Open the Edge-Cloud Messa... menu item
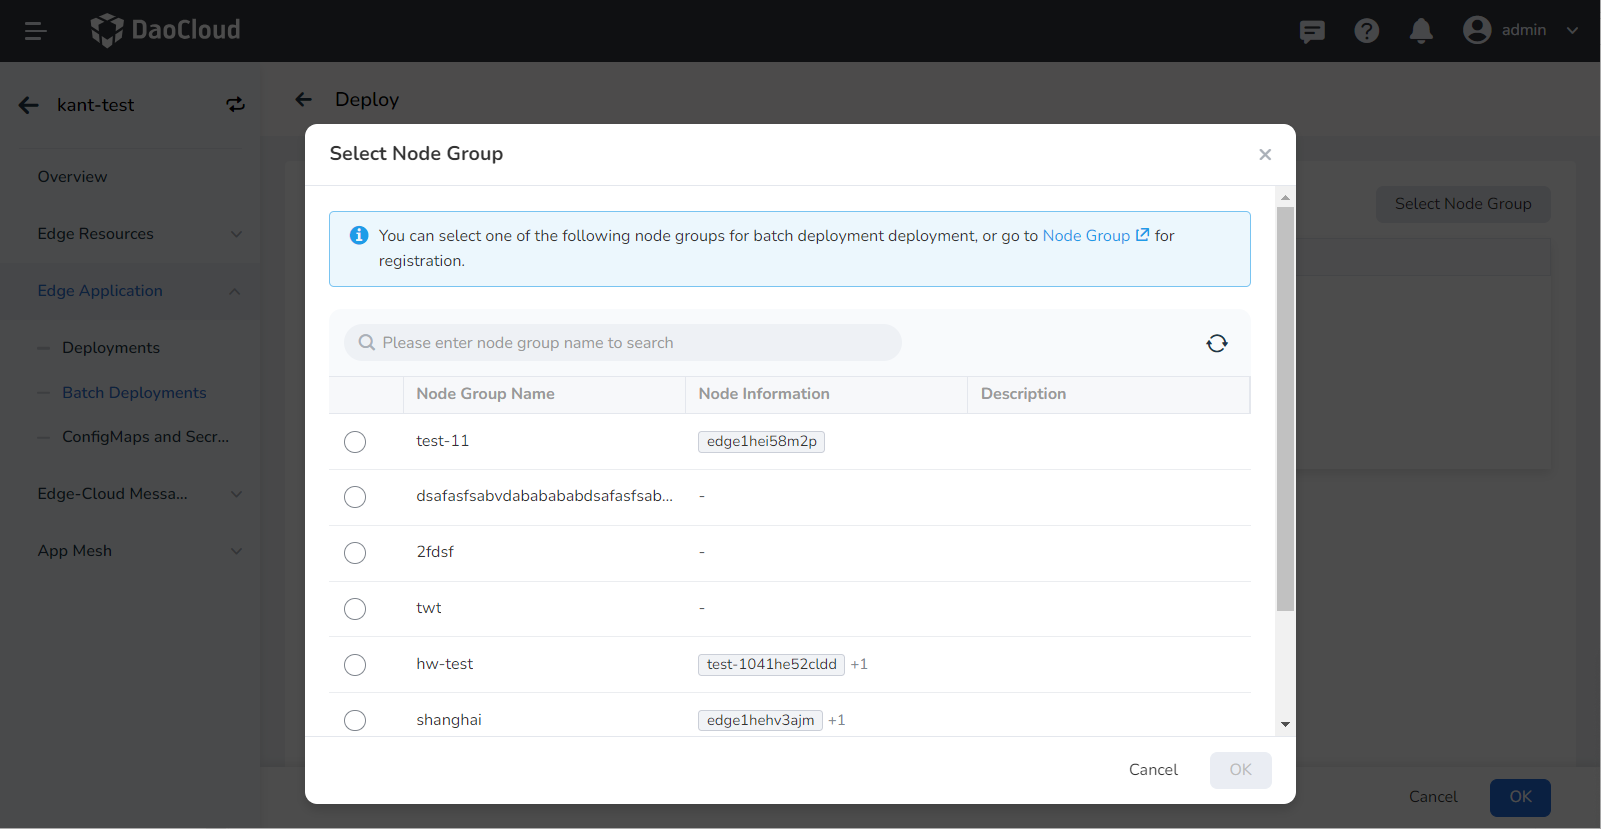 coord(112,494)
